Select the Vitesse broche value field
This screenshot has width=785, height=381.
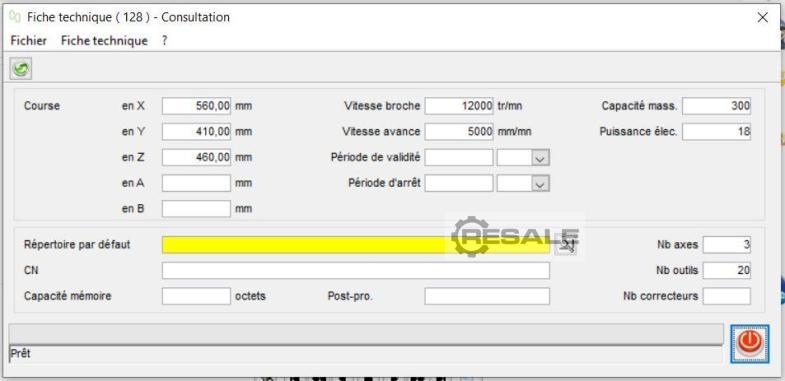pos(459,106)
